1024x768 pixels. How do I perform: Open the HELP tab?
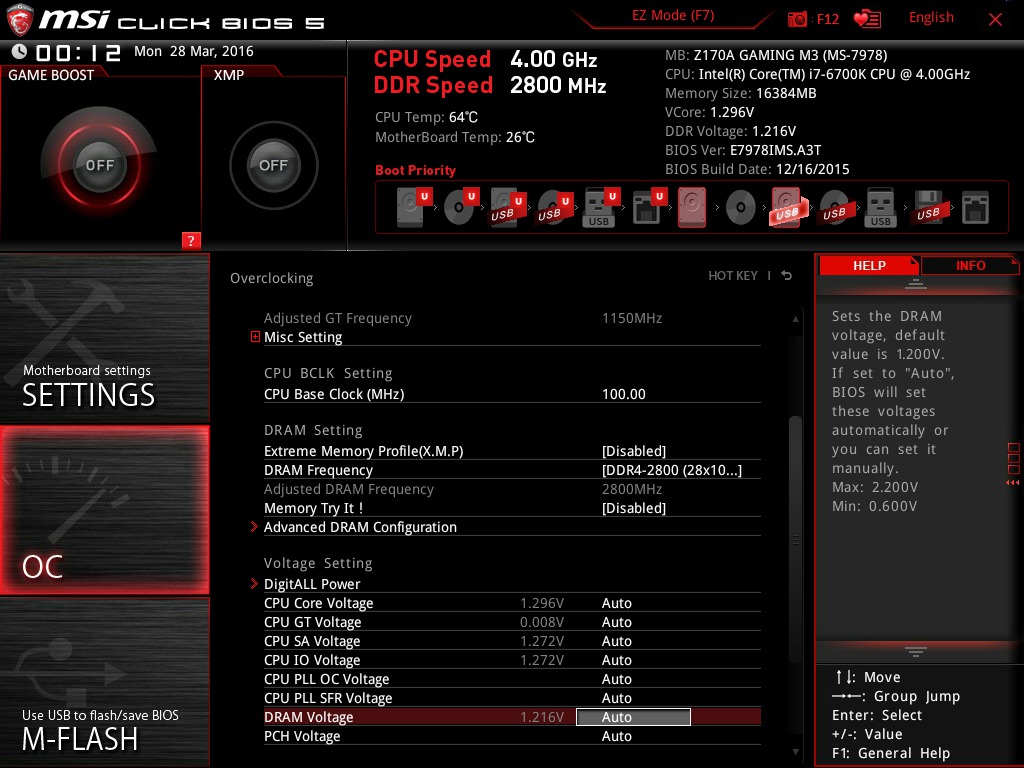coord(868,265)
